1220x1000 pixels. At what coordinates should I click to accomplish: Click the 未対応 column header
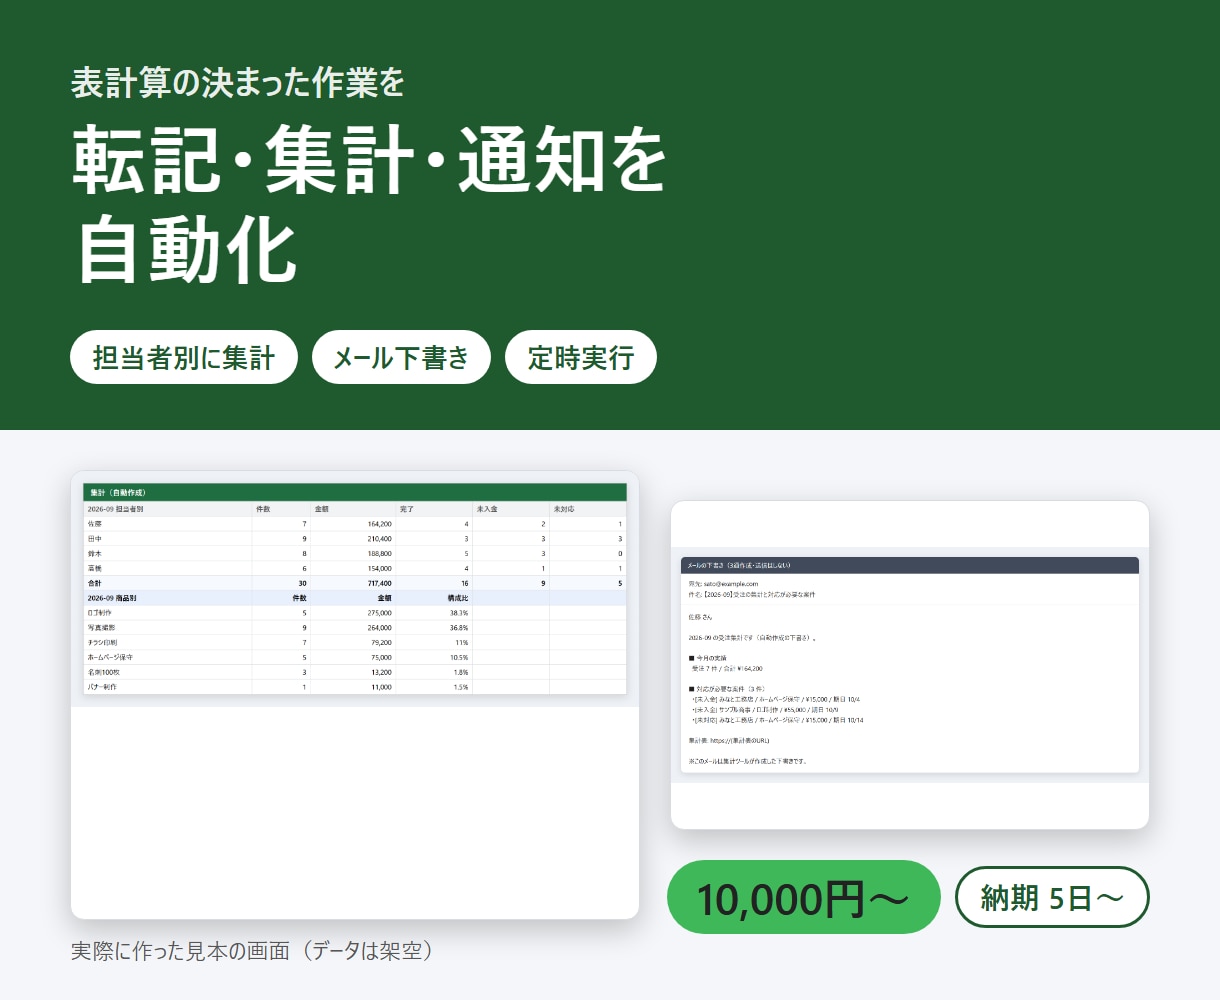click(x=588, y=509)
